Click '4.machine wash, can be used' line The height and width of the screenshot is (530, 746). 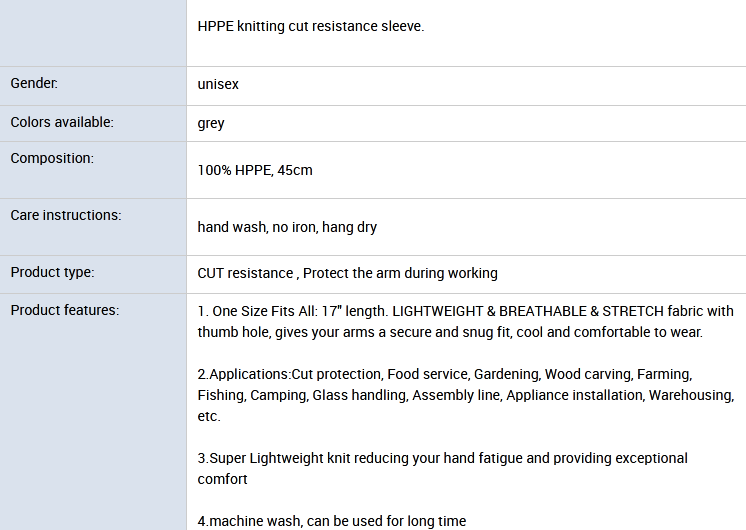coord(332,521)
